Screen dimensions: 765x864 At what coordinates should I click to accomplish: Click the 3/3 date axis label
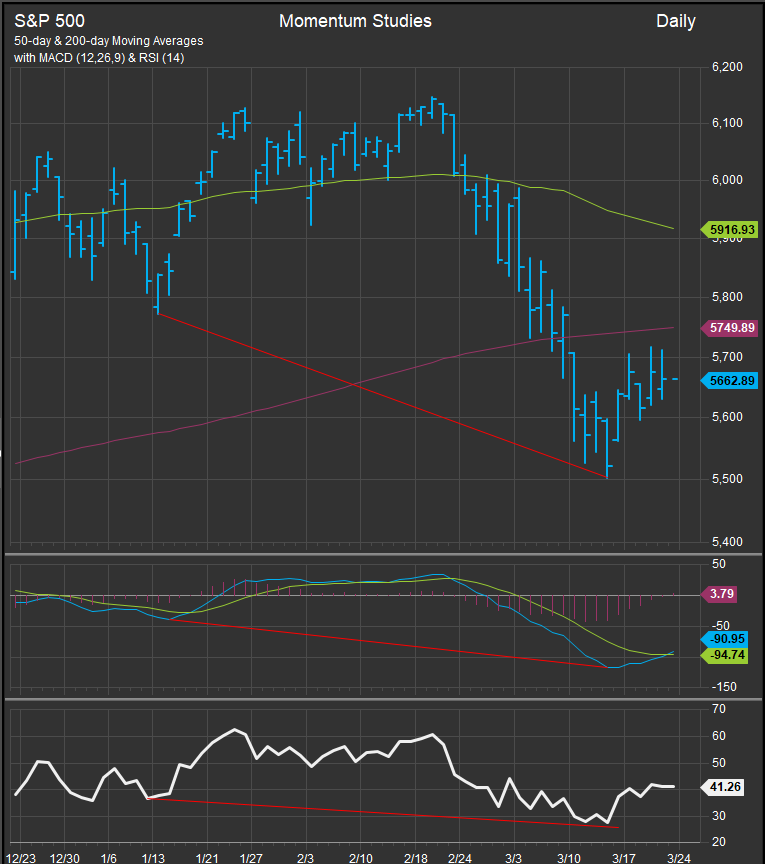(x=514, y=858)
